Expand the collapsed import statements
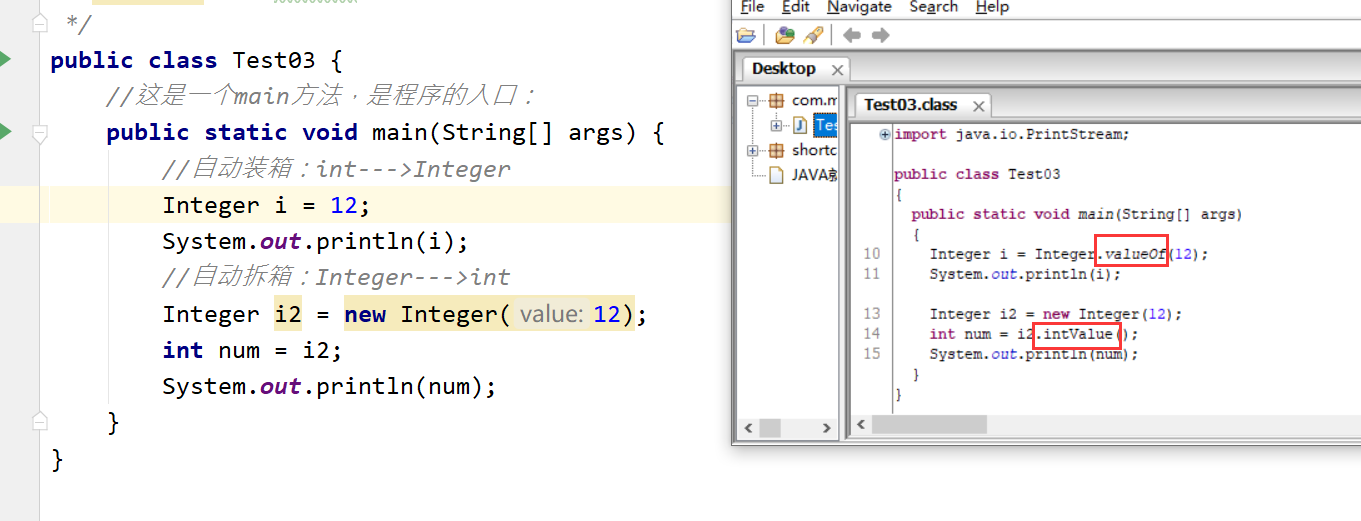1361x521 pixels. tap(885, 134)
